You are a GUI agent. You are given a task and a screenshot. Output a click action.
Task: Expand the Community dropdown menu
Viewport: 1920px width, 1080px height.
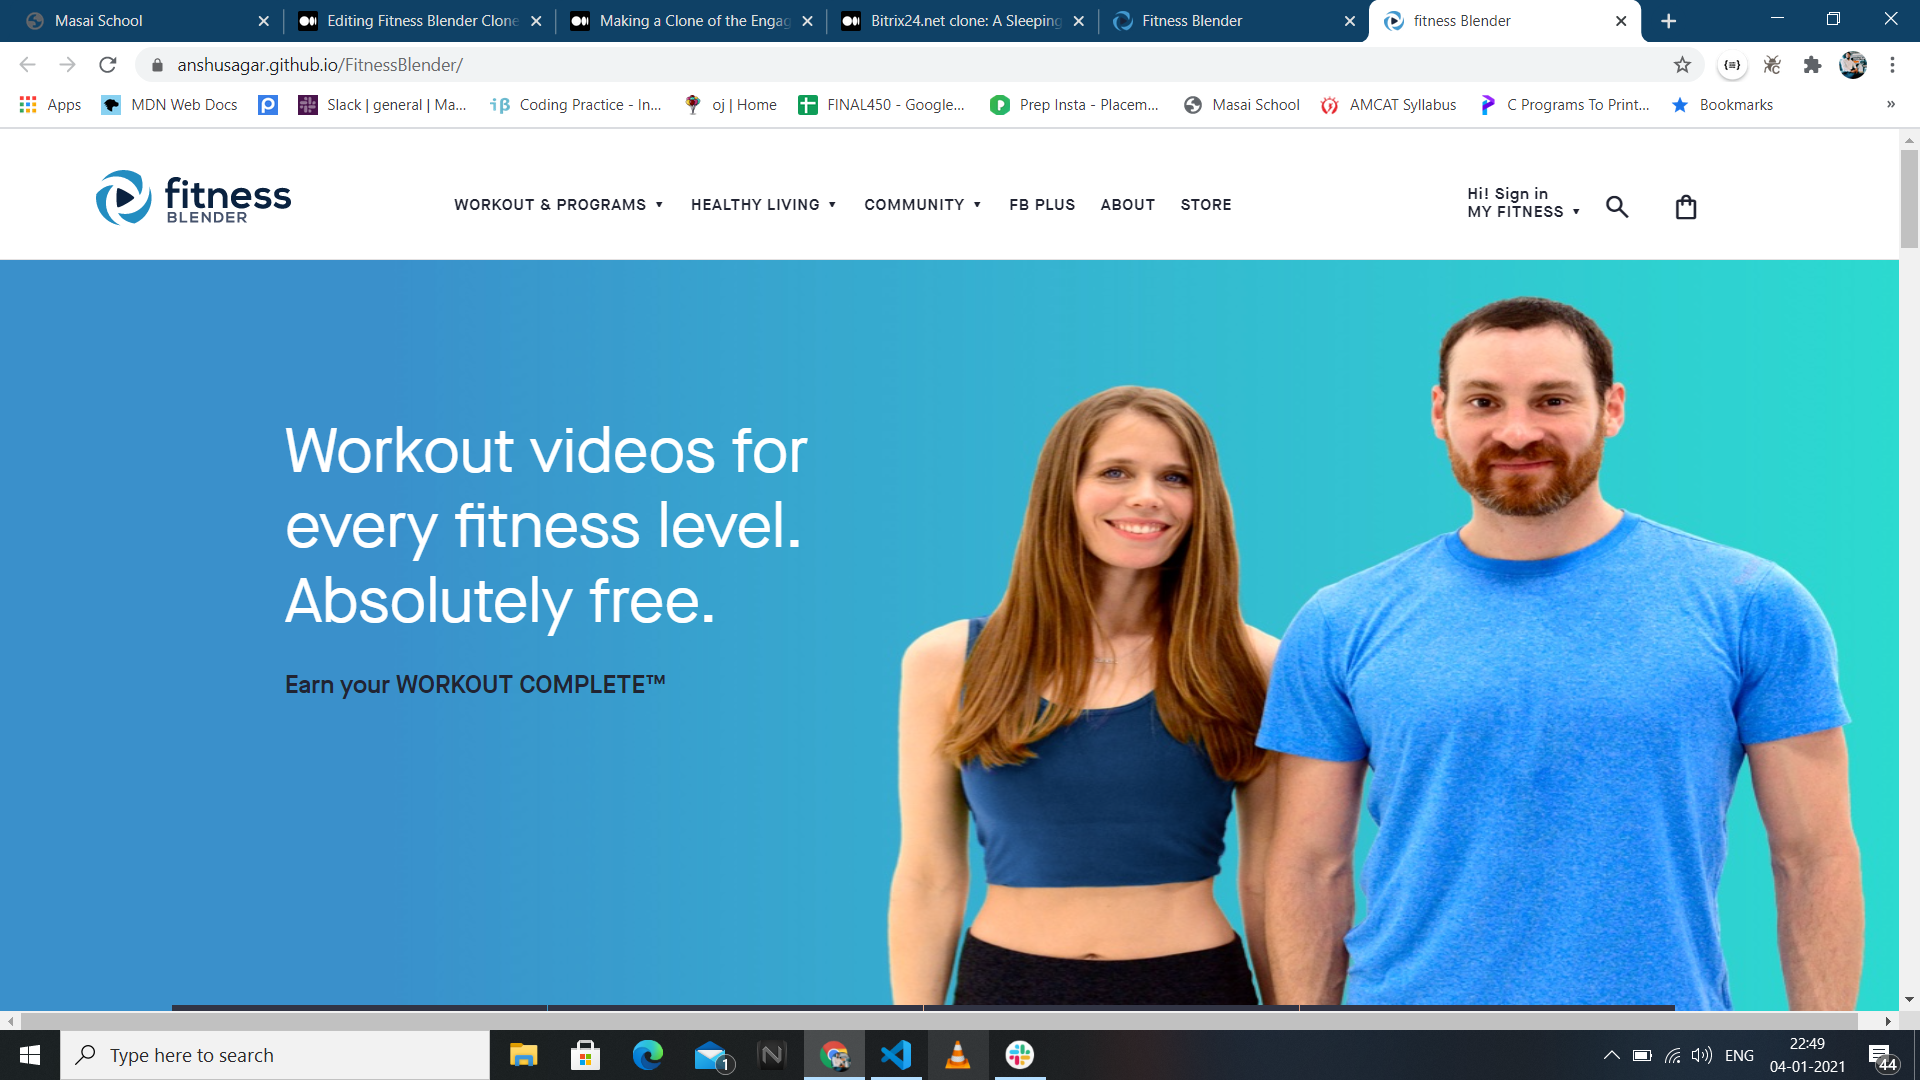click(x=922, y=205)
